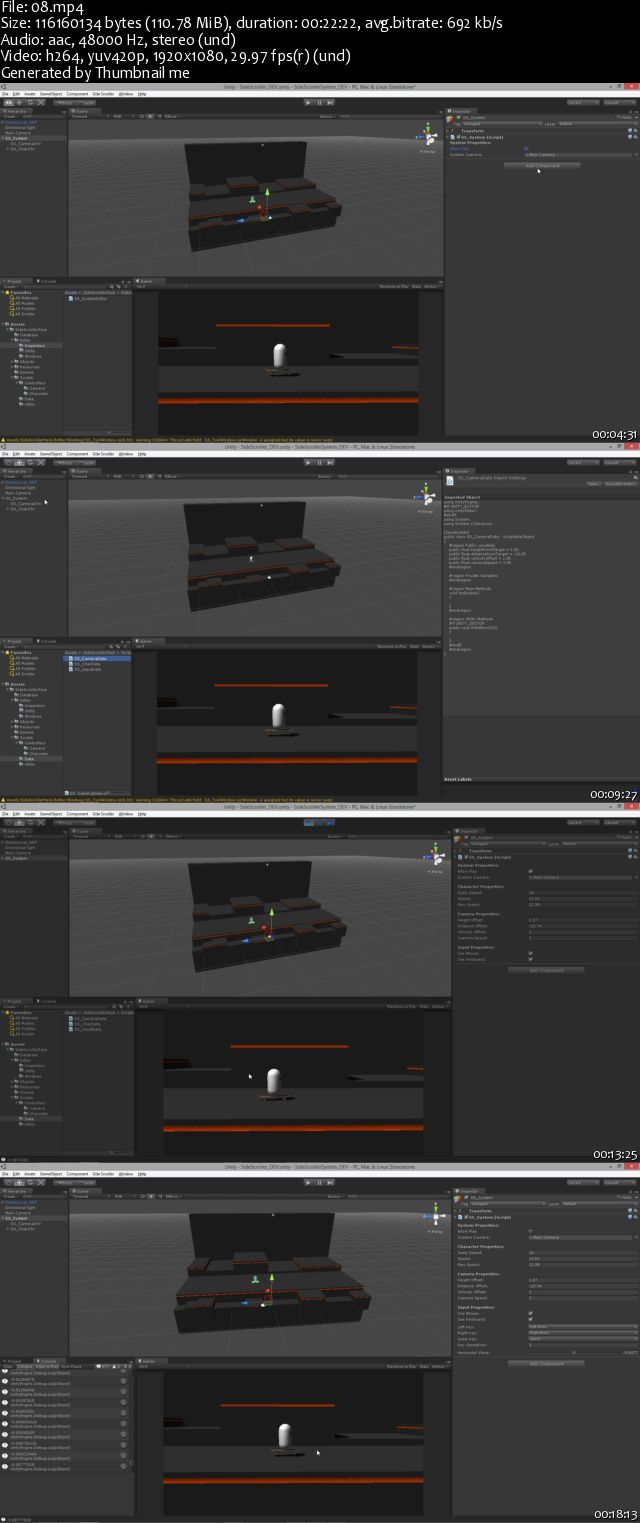
Task: Click scene orientation gizmo in 00:18:13 frame
Action: pos(435,1216)
